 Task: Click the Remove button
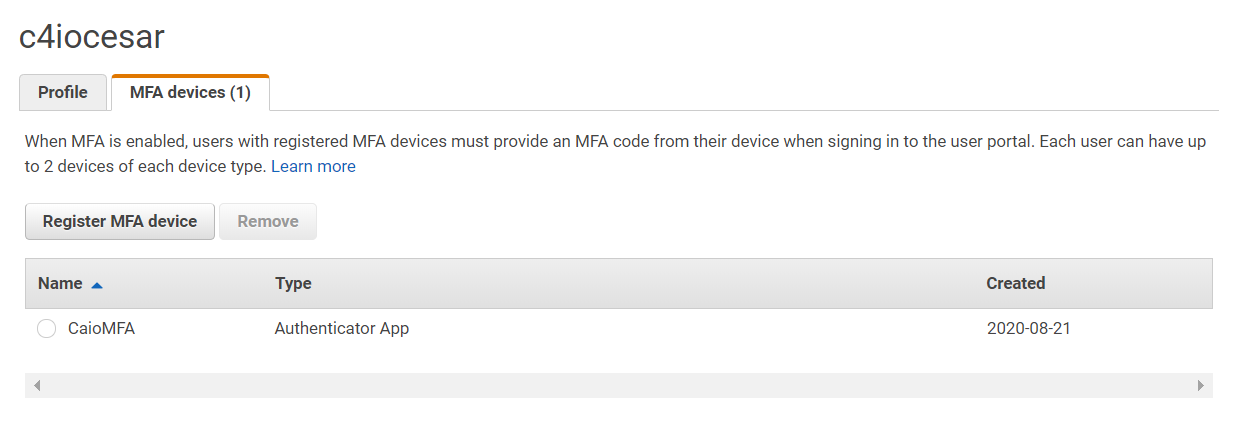(268, 221)
